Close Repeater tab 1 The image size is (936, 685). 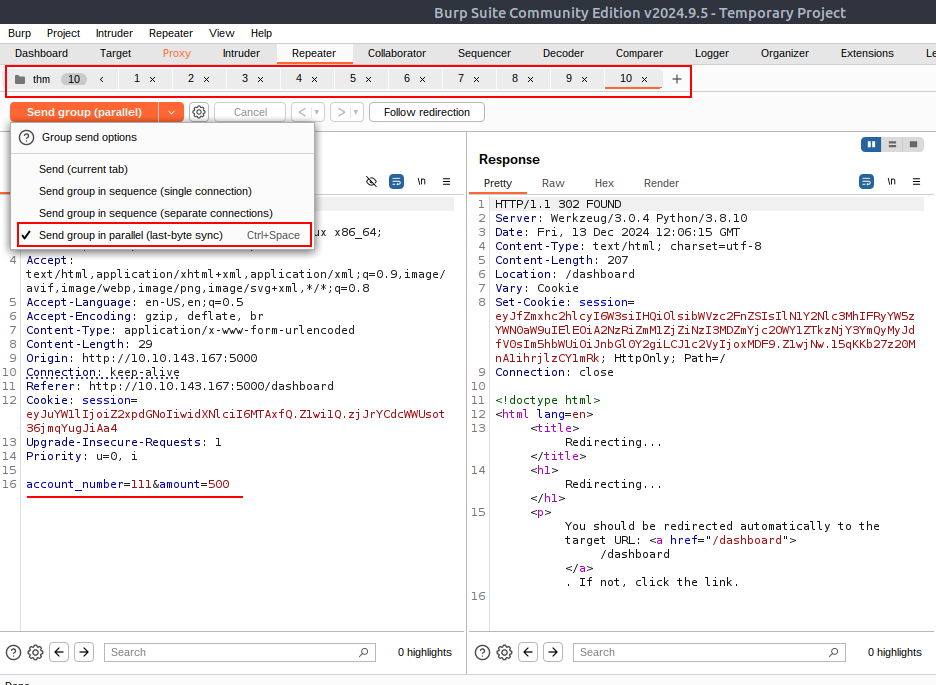[x=152, y=79]
